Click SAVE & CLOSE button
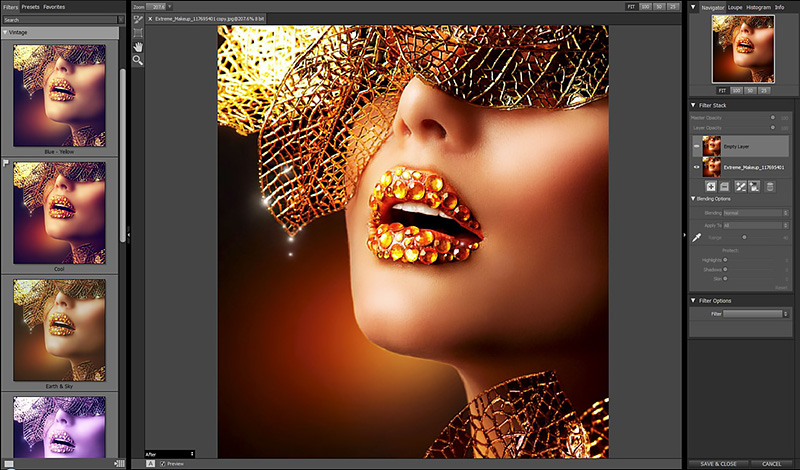800x470 pixels. (718, 464)
